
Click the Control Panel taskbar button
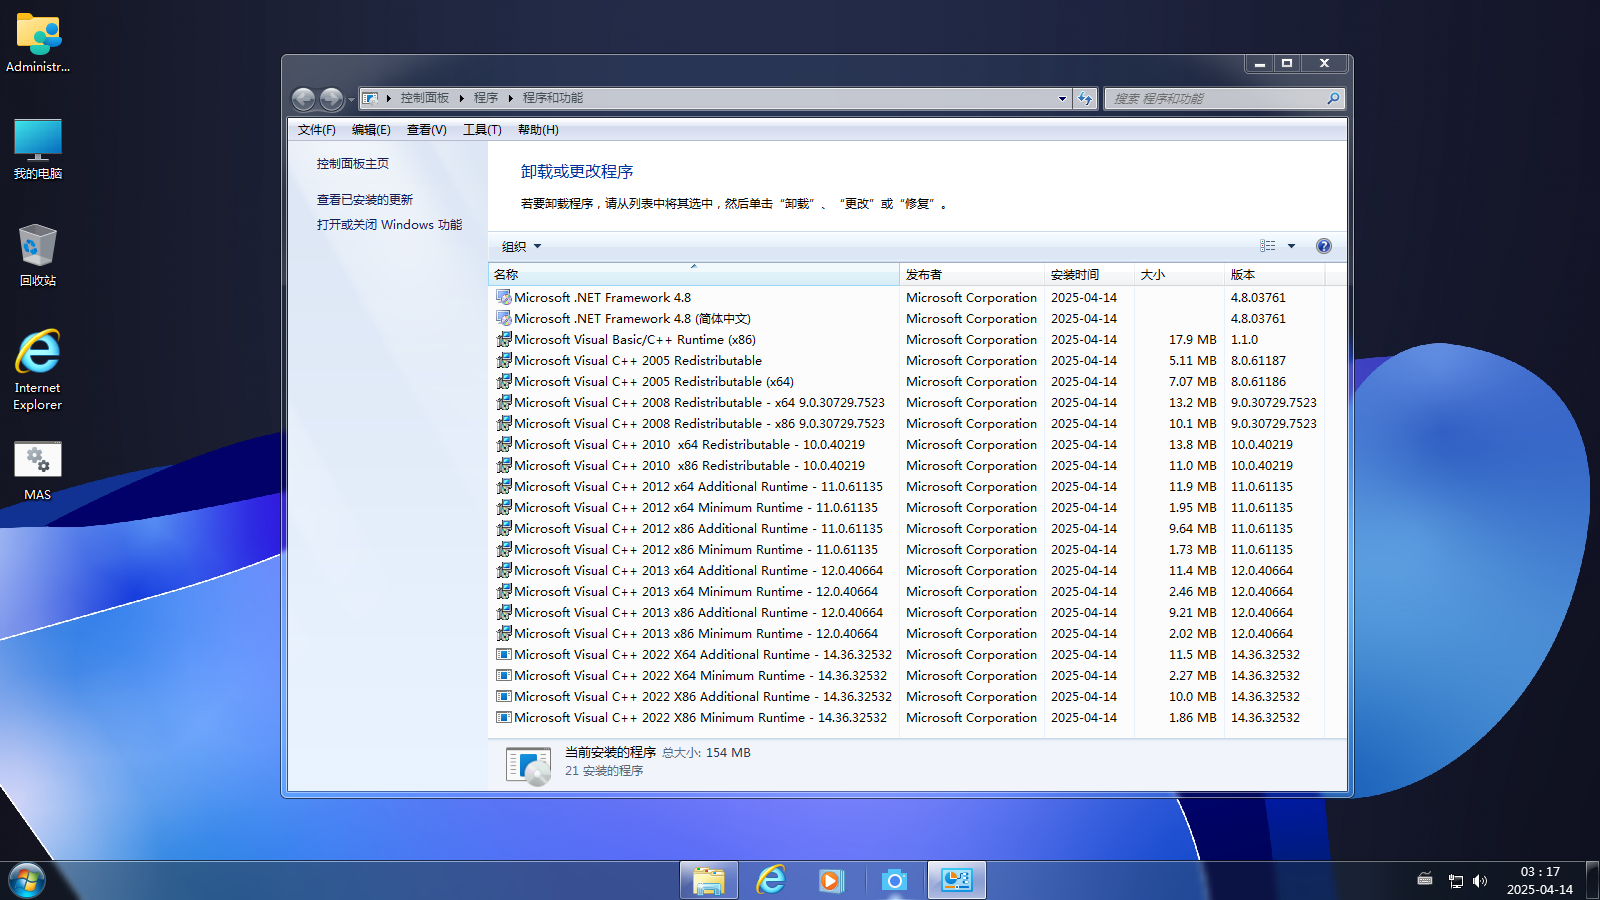tap(957, 881)
